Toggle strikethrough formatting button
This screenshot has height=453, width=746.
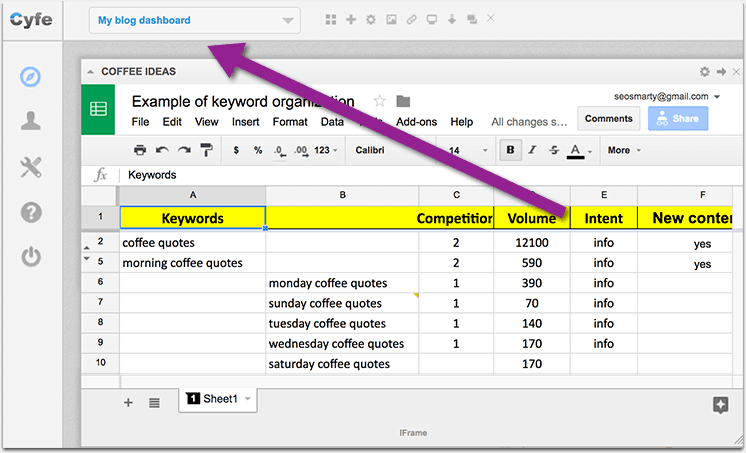pos(553,150)
